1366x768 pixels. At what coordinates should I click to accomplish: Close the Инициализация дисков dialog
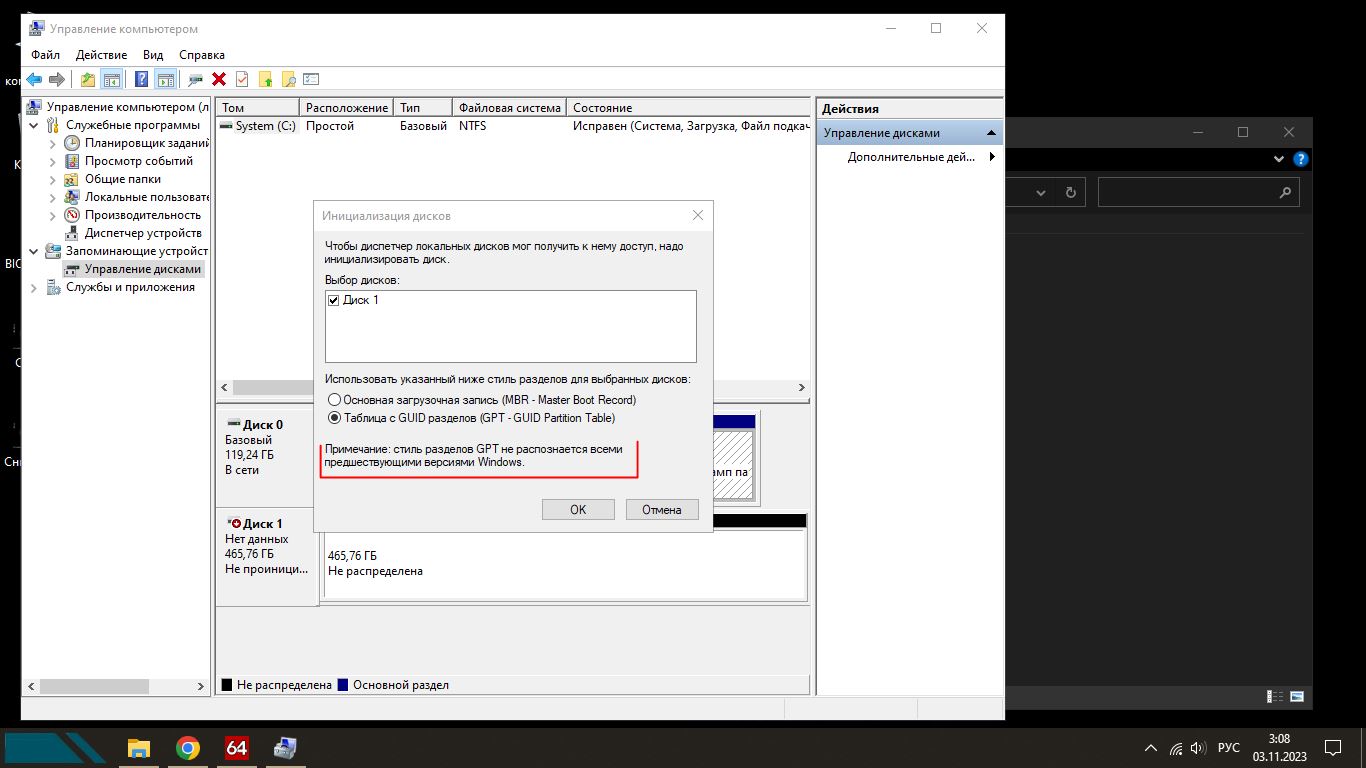point(698,215)
